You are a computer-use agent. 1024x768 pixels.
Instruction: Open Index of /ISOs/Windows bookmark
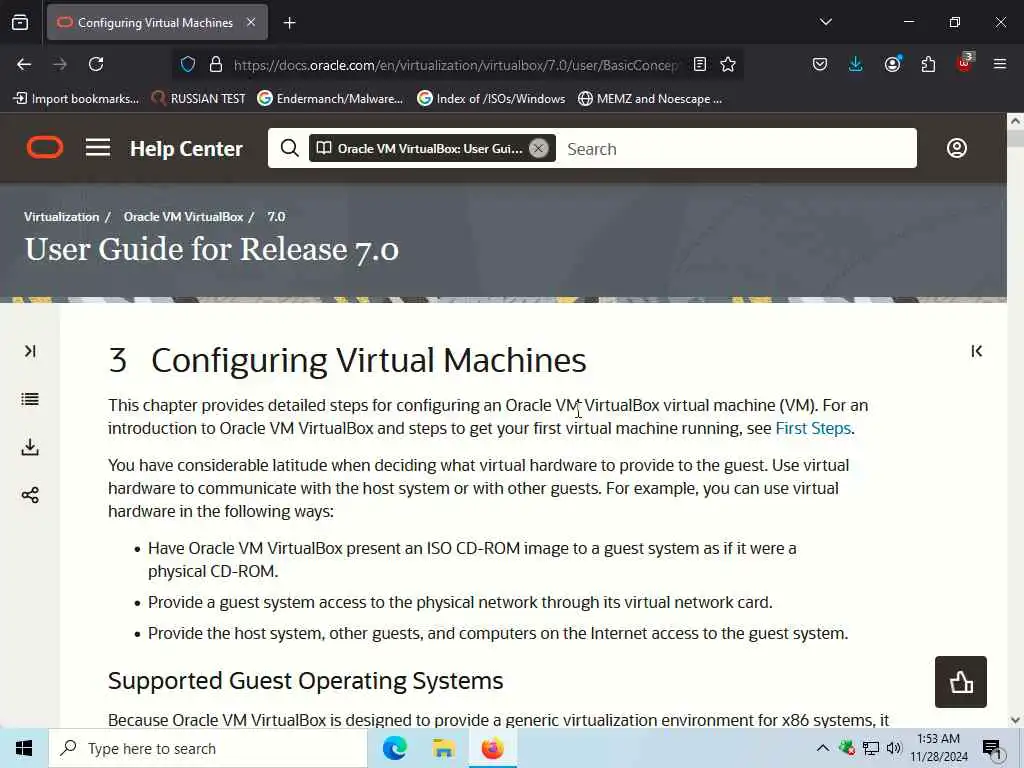491,99
